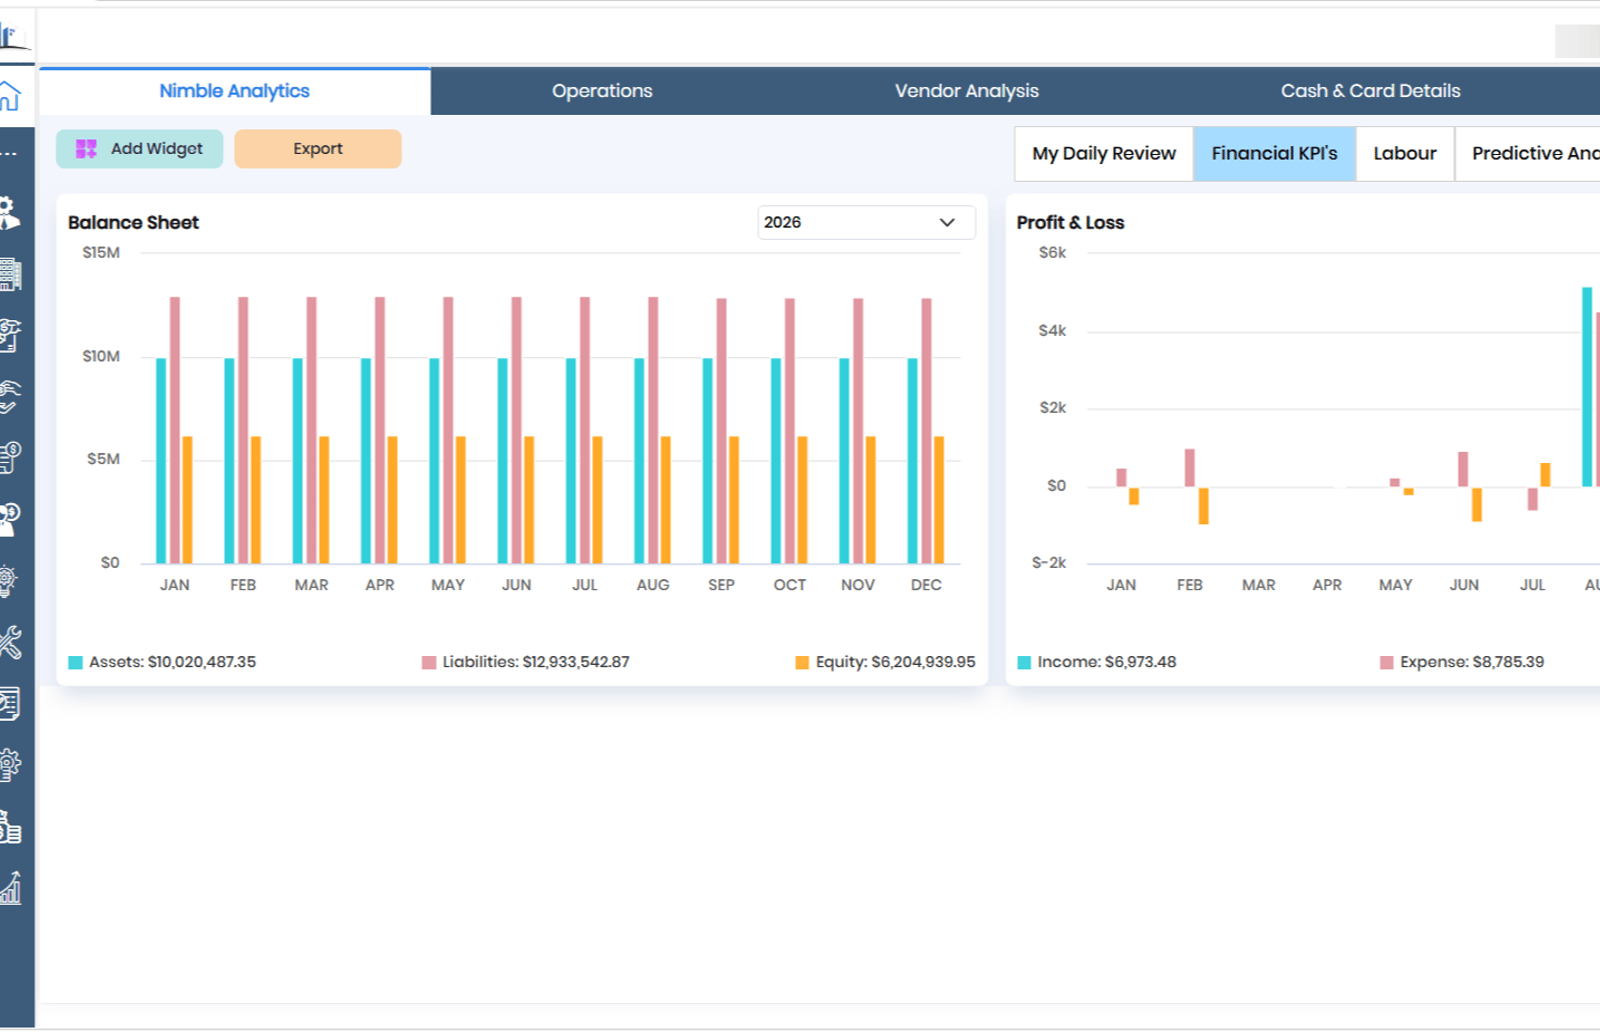The height and width of the screenshot is (1032, 1600).
Task: Click the JUN assets bar in Balance Sheet
Action: pyautogui.click(x=503, y=461)
